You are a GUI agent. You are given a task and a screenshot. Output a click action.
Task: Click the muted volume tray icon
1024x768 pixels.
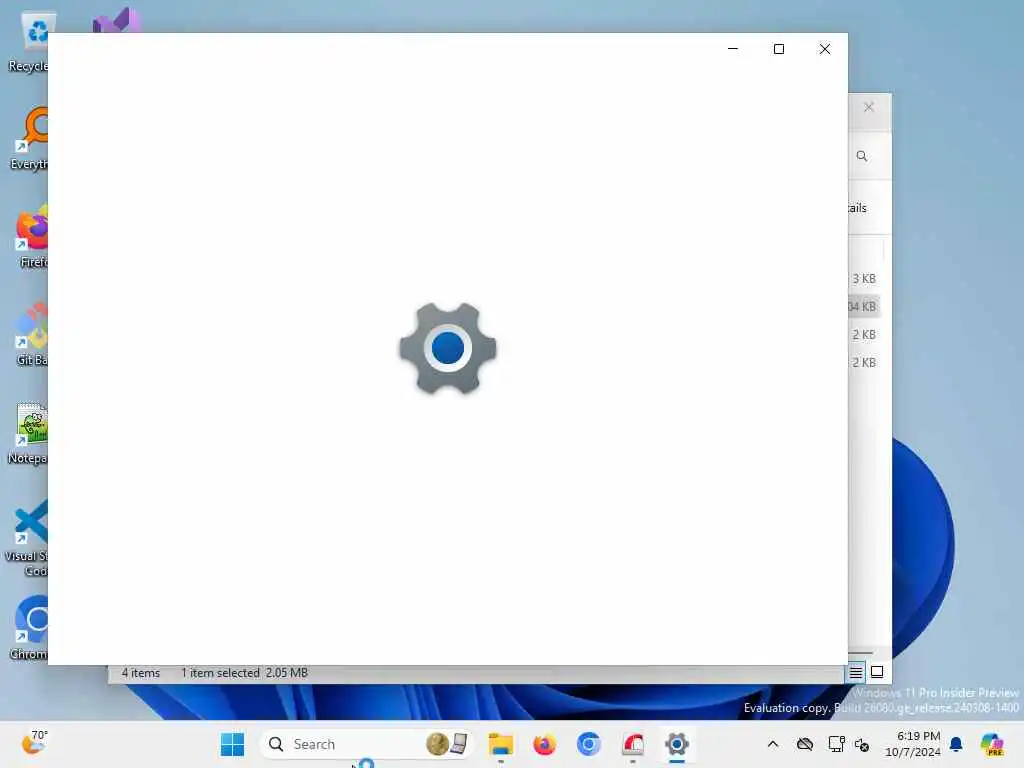click(x=862, y=744)
